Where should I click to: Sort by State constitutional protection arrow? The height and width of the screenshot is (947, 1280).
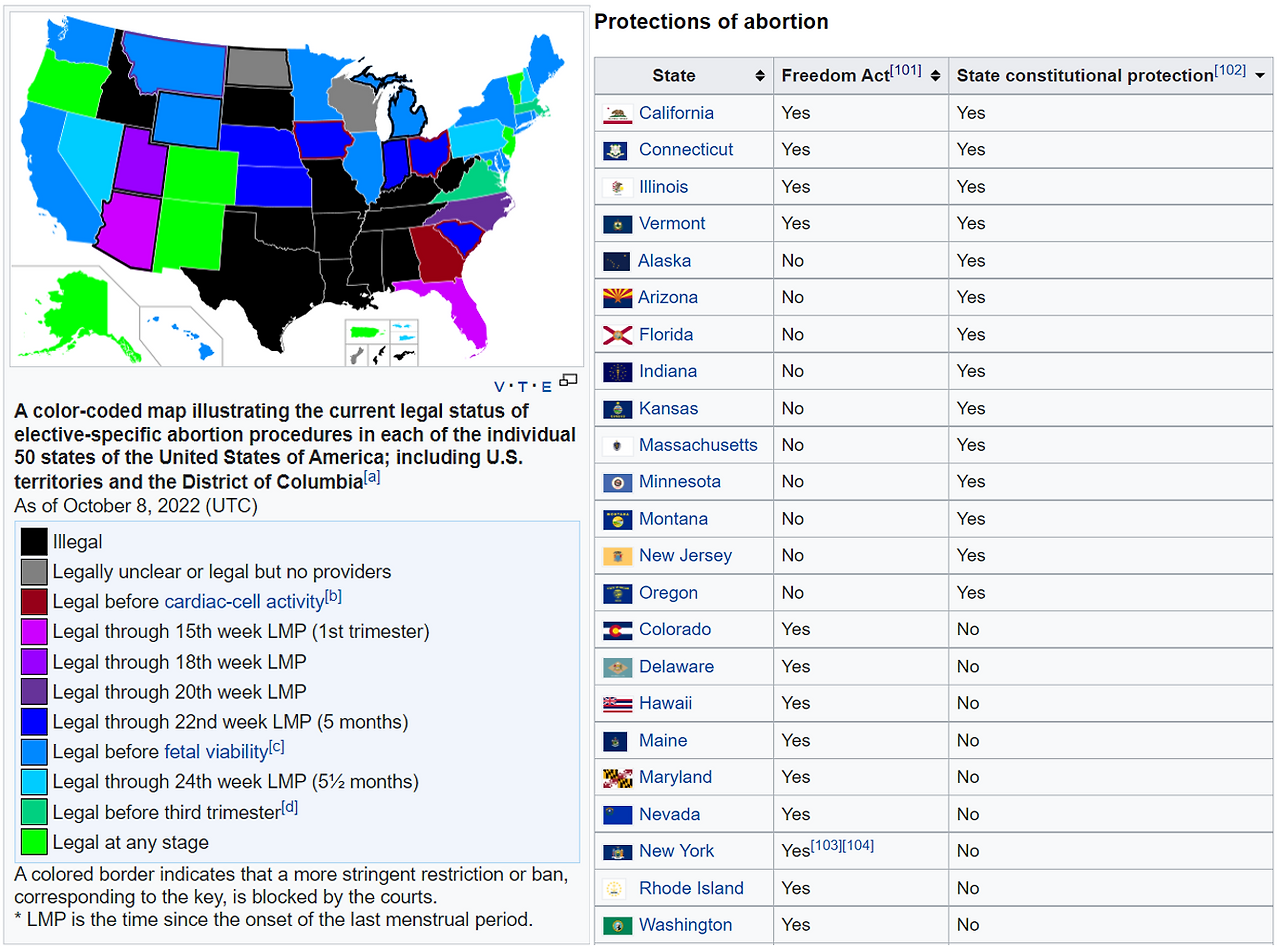point(1259,76)
